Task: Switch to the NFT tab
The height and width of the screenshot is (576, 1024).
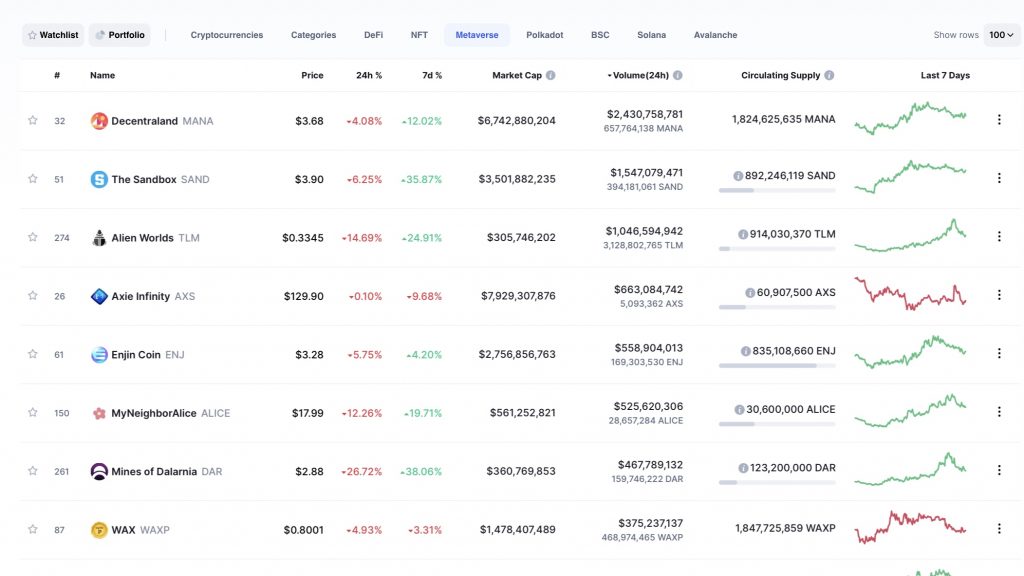Action: tap(419, 35)
